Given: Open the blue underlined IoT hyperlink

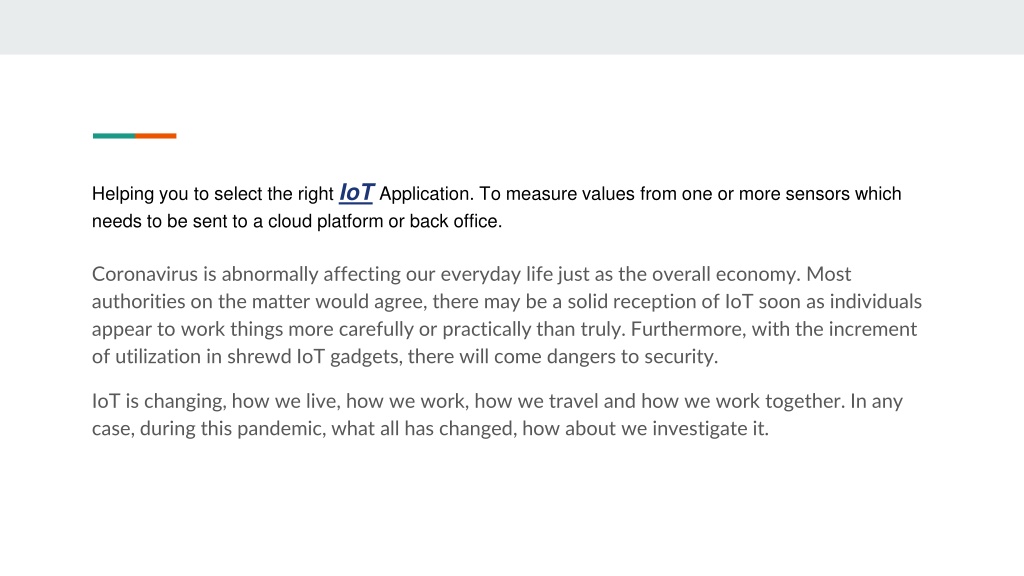Looking at the screenshot, I should [x=357, y=193].
